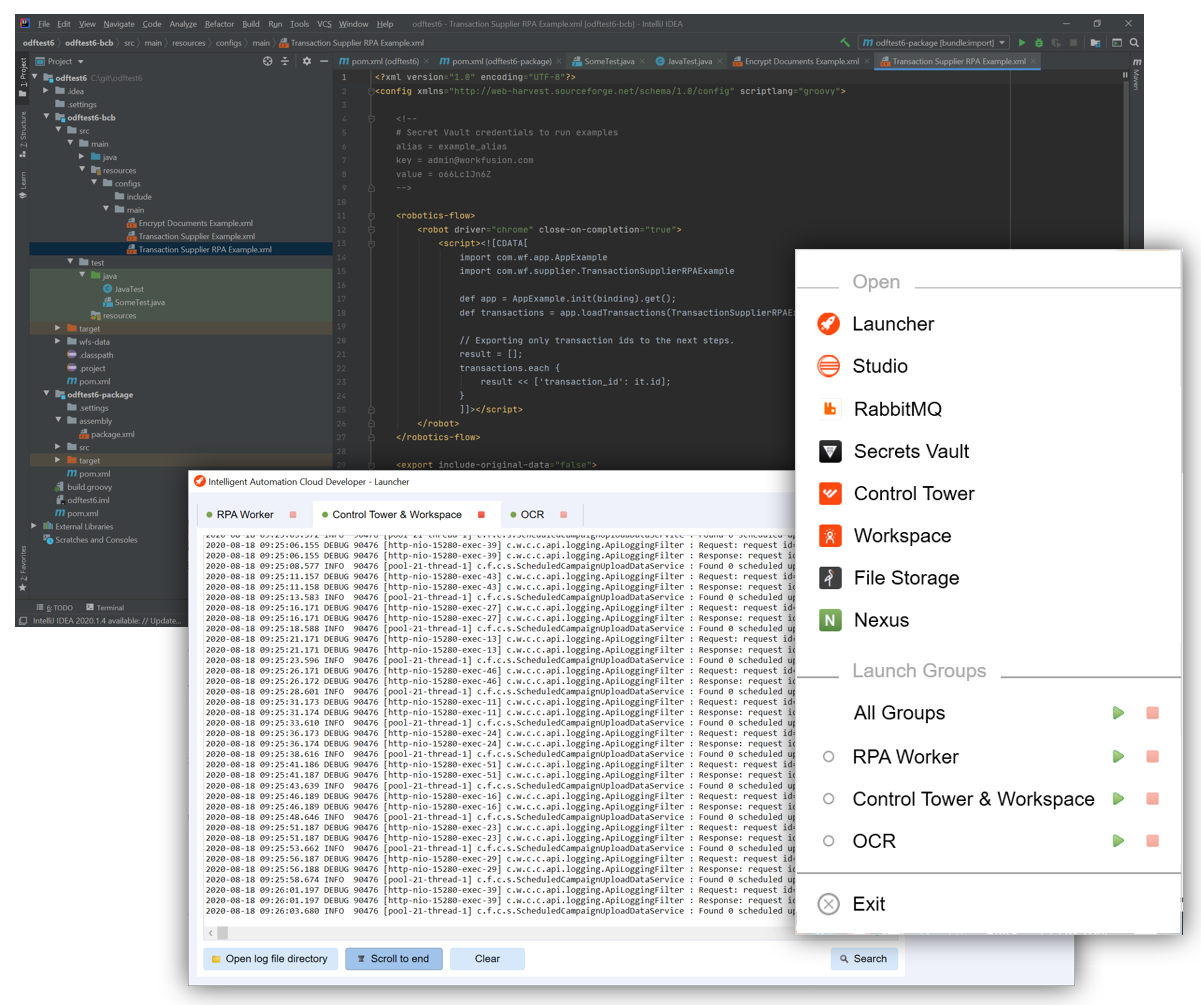Stop Control Tower & Workspace group in menu
This screenshot has width=1201, height=1005.
1152,799
